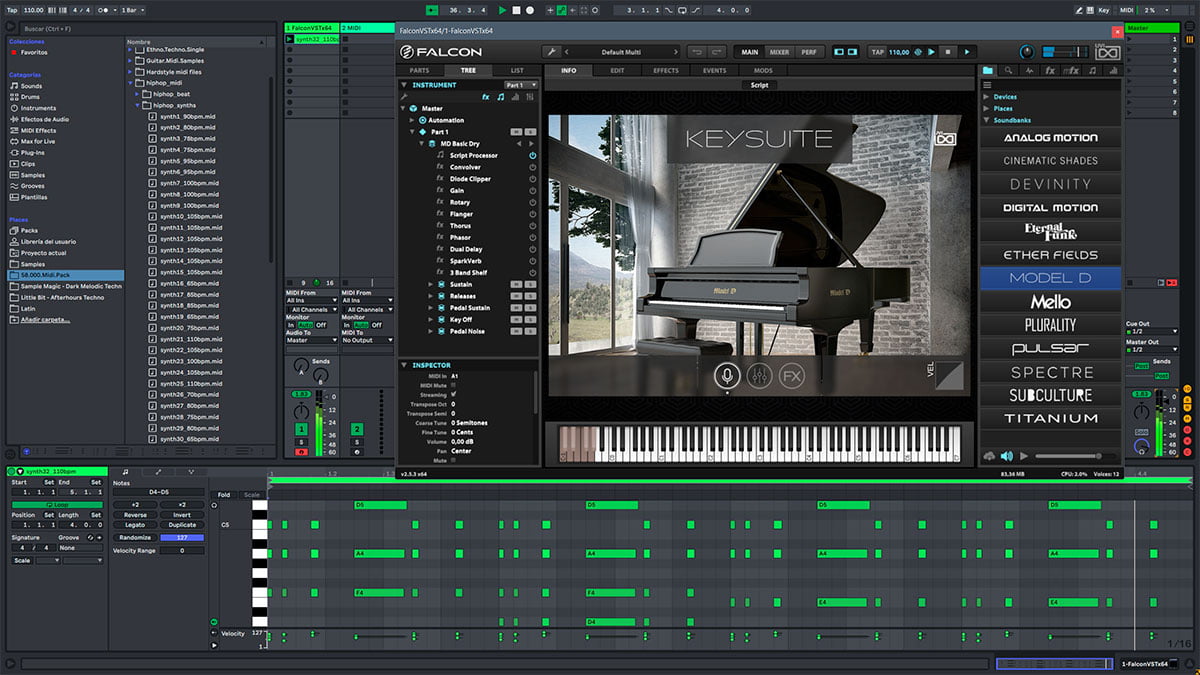Screen dimensions: 1200x675
Task: Open the MODS tab
Action: click(763, 71)
